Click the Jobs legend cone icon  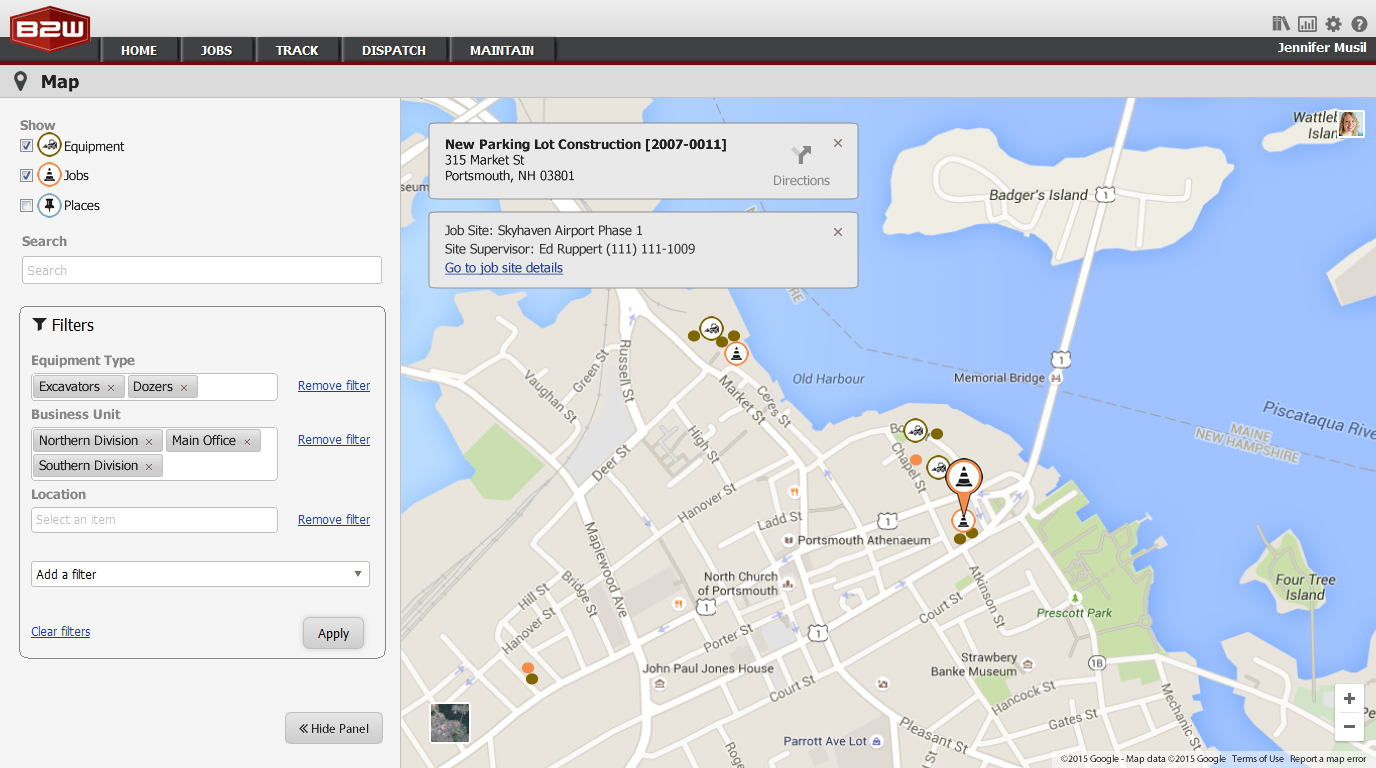tap(50, 175)
